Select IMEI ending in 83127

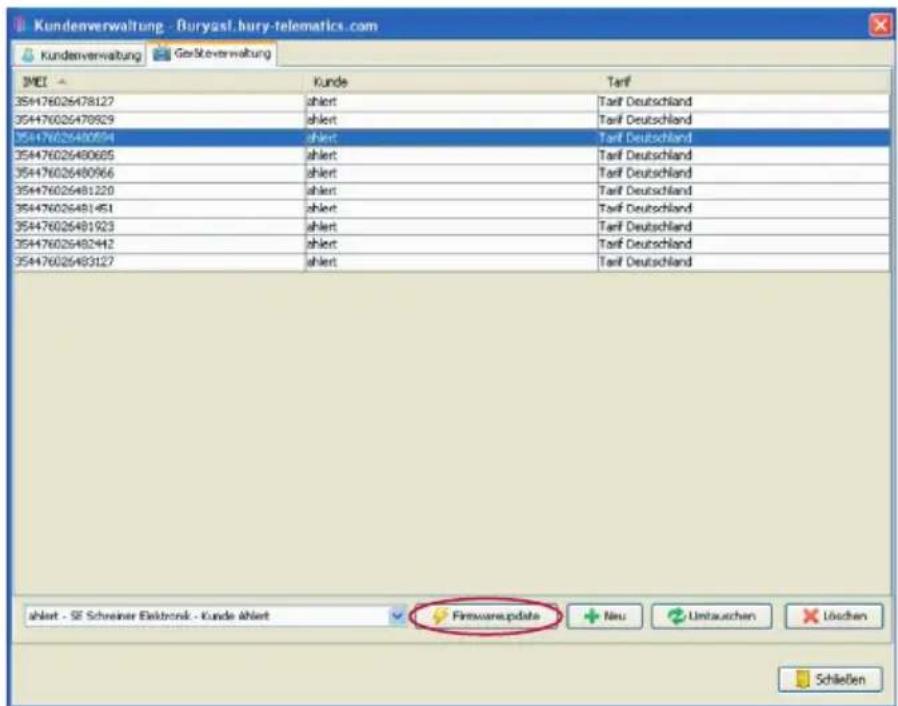pyautogui.click(x=64, y=262)
